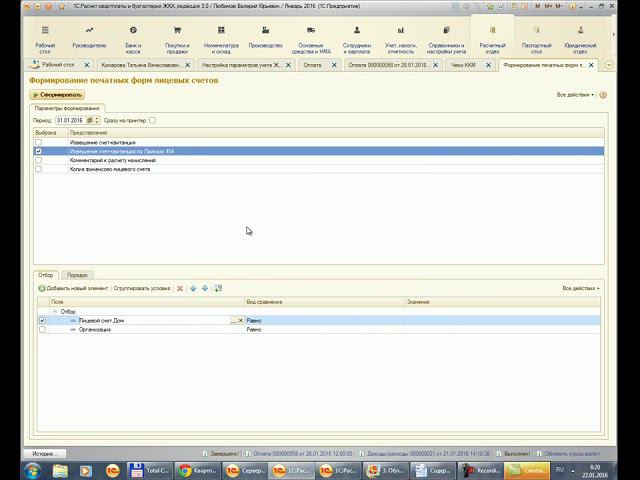Image resolution: width=640 pixels, height=480 pixels.
Task: Open the Номенклатура и склад section
Action: 221,39
